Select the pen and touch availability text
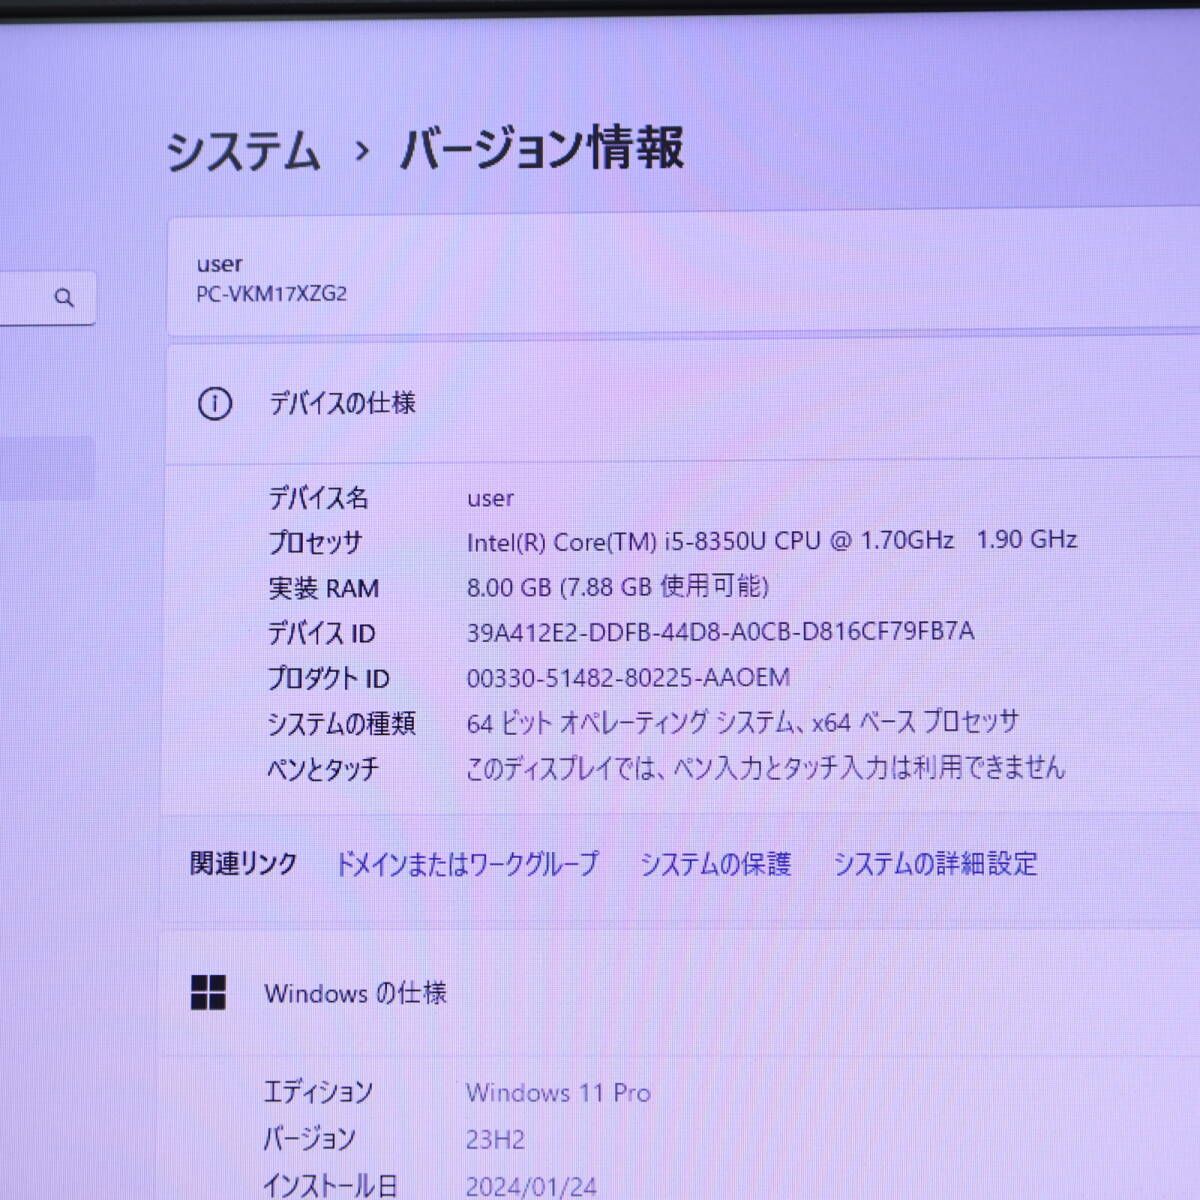 click(x=766, y=768)
